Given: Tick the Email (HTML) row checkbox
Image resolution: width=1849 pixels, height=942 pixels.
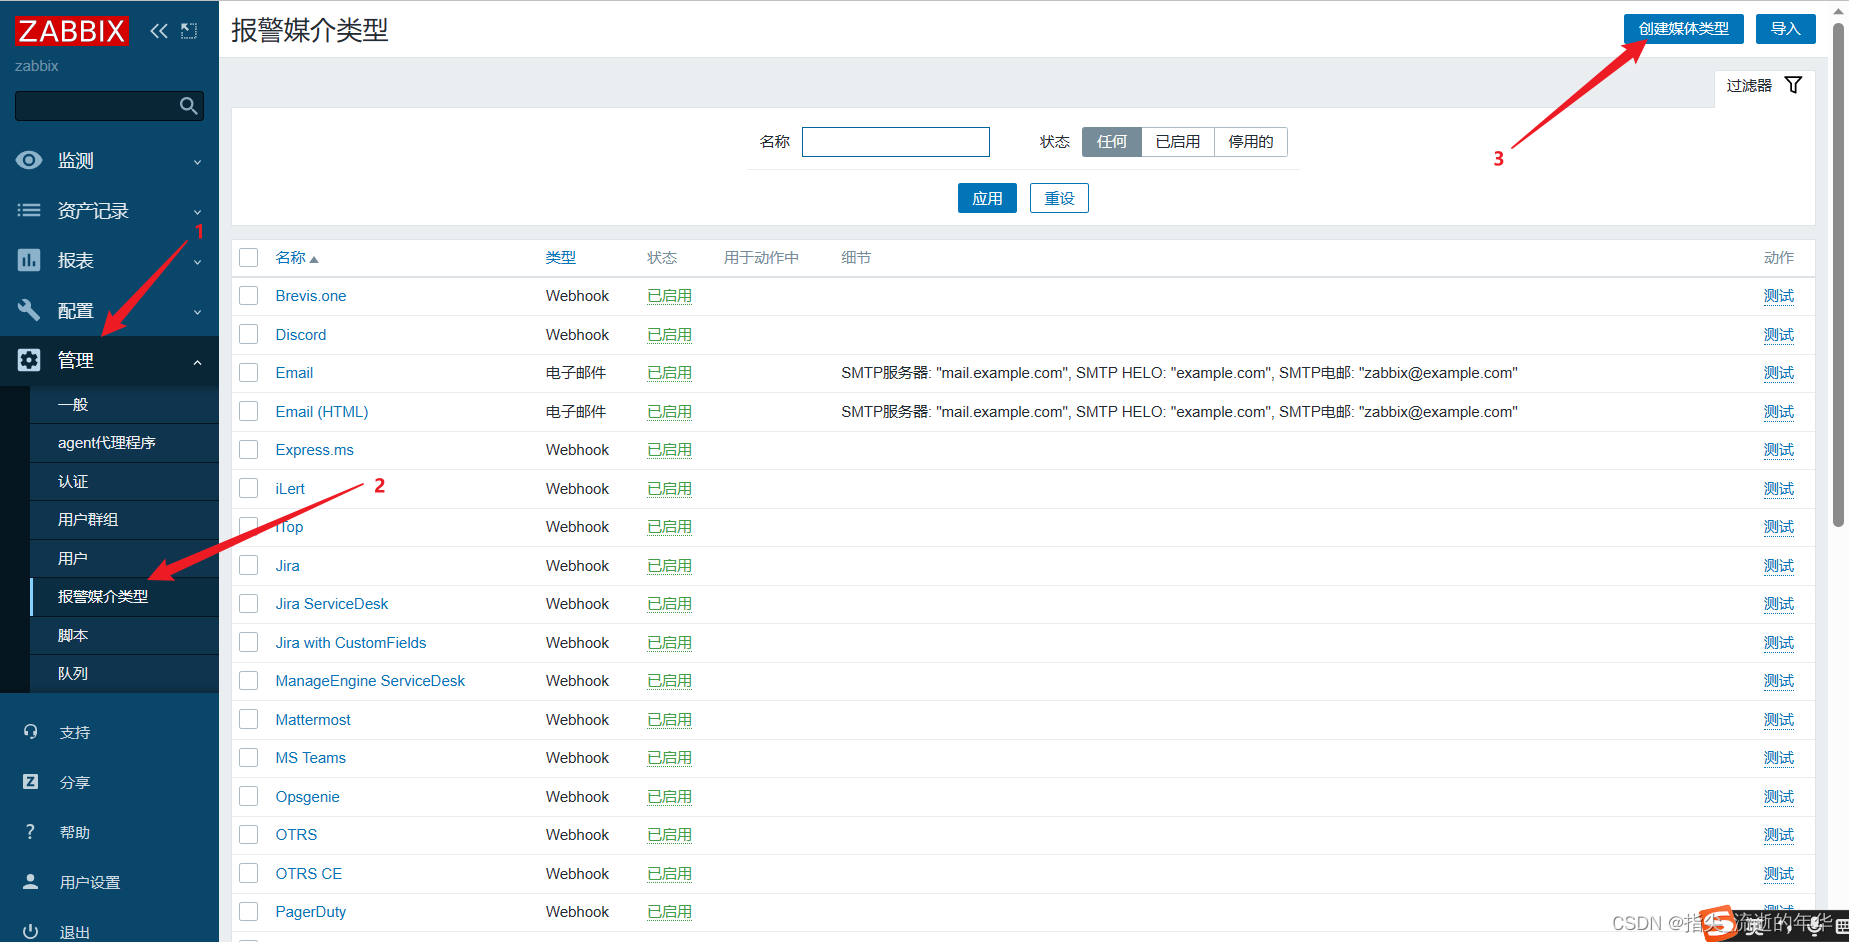Looking at the screenshot, I should click(249, 411).
